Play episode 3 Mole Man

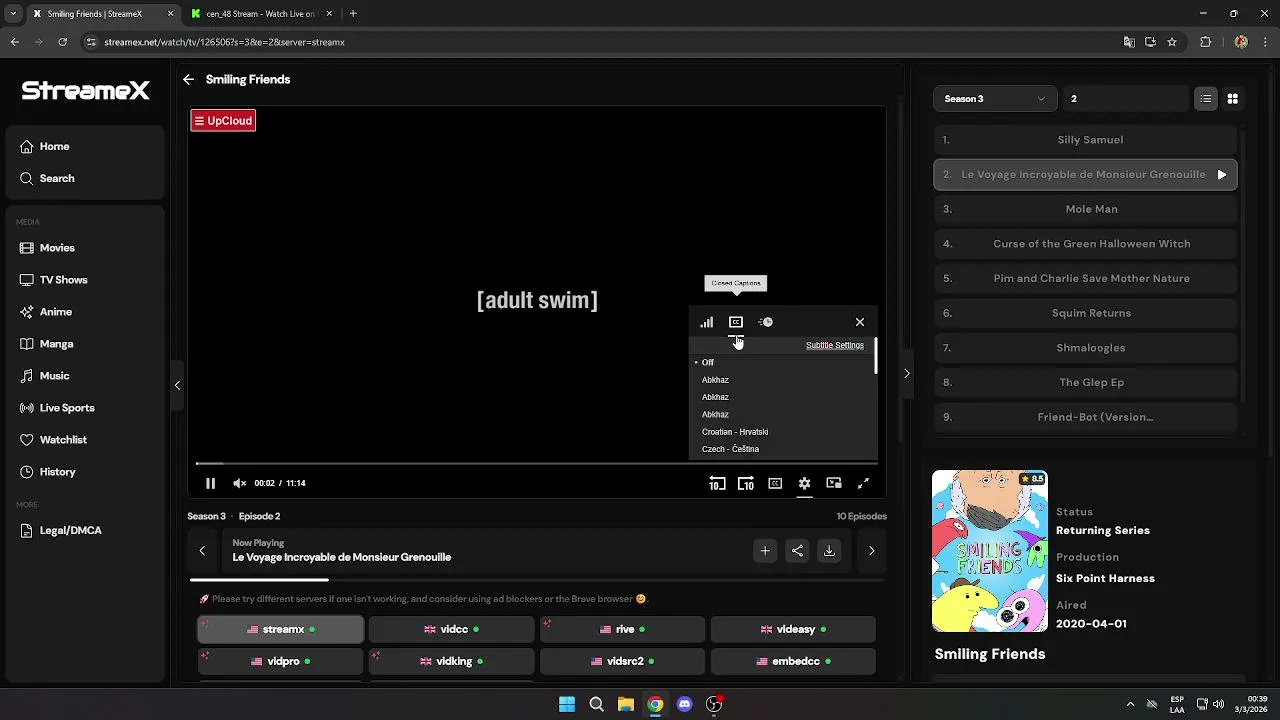1085,209
